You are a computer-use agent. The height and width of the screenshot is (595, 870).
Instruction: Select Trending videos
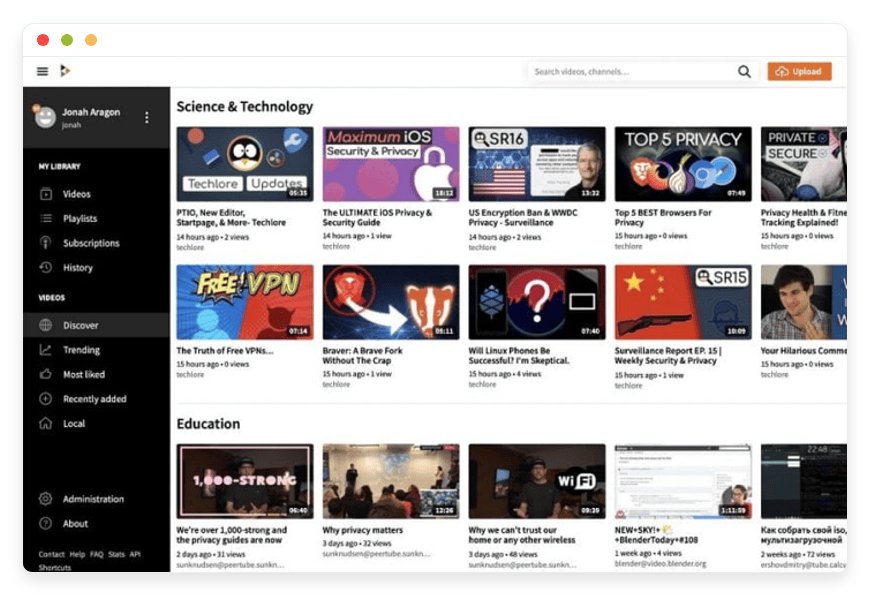[x=82, y=350]
